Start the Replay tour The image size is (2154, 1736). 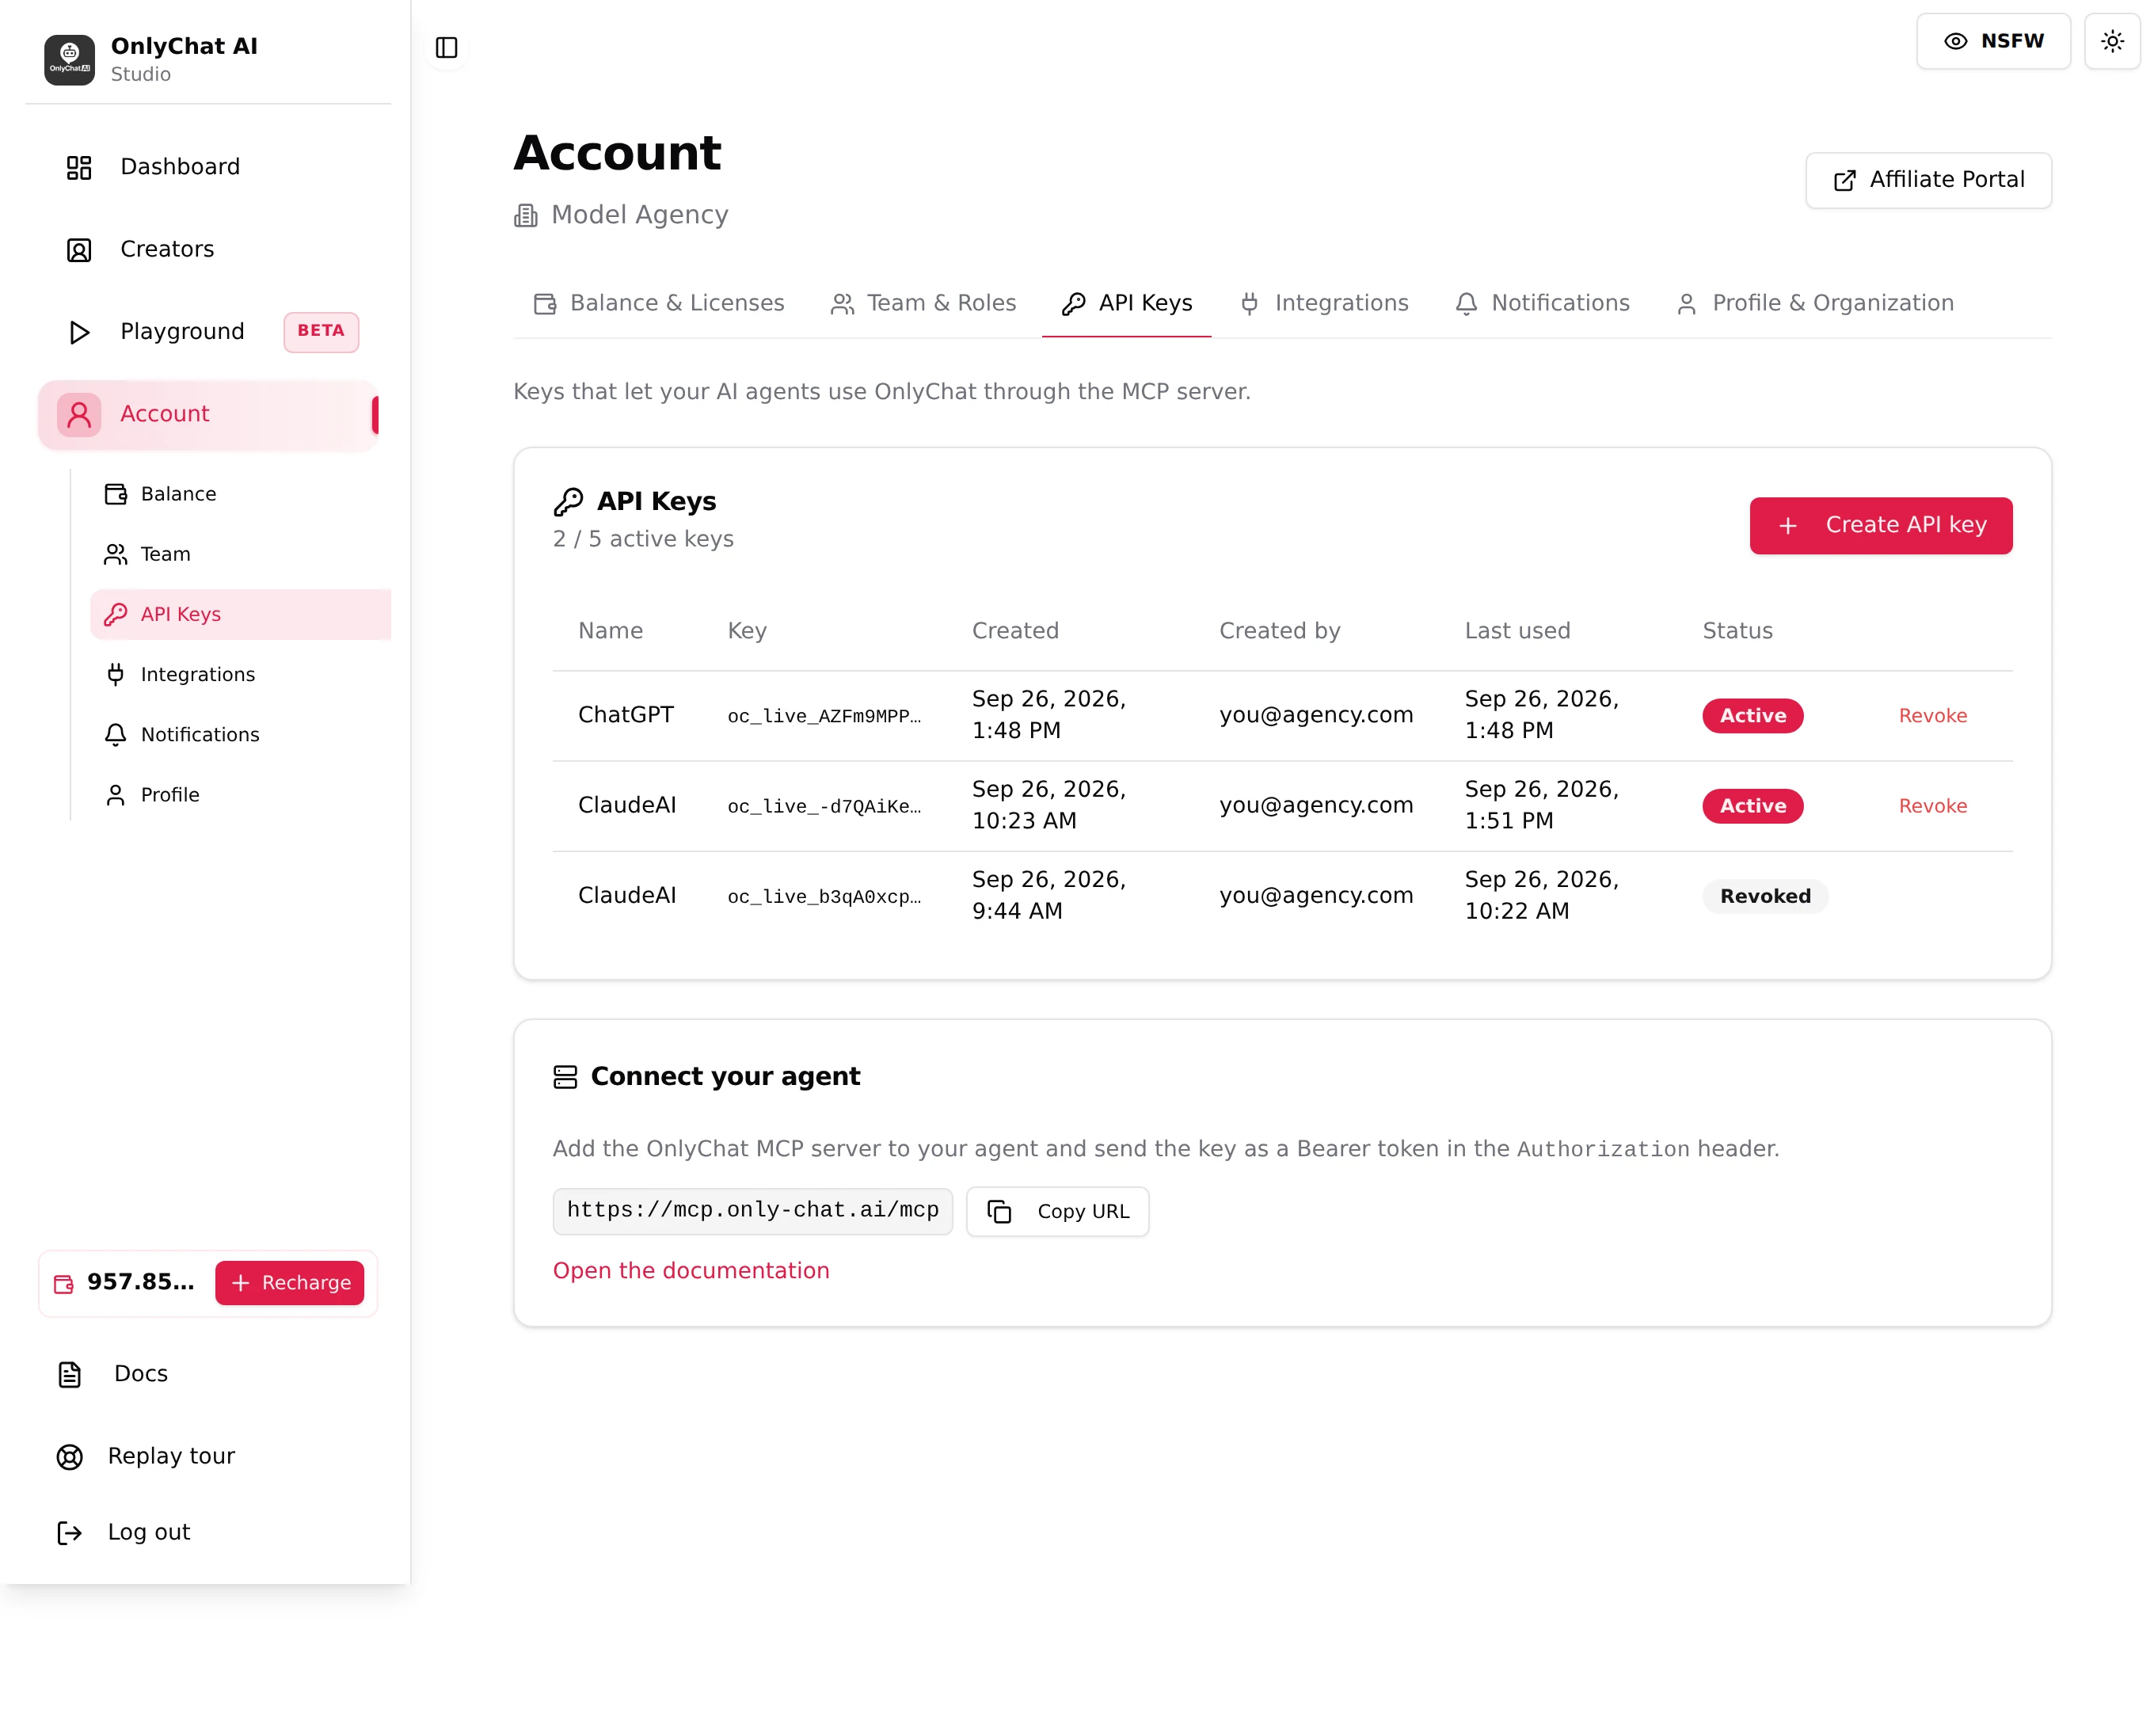[208, 1456]
